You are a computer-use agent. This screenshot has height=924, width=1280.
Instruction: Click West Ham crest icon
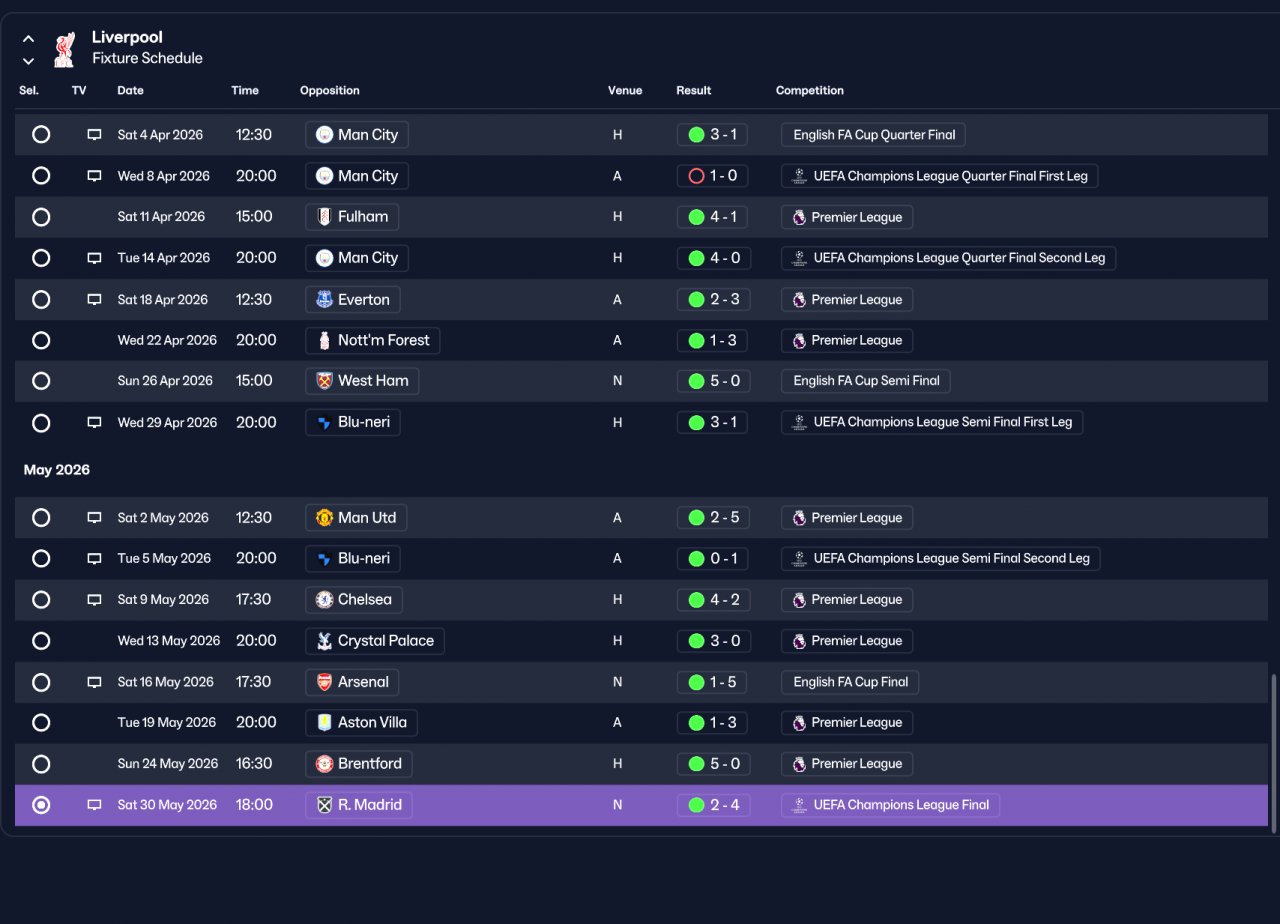pos(324,381)
